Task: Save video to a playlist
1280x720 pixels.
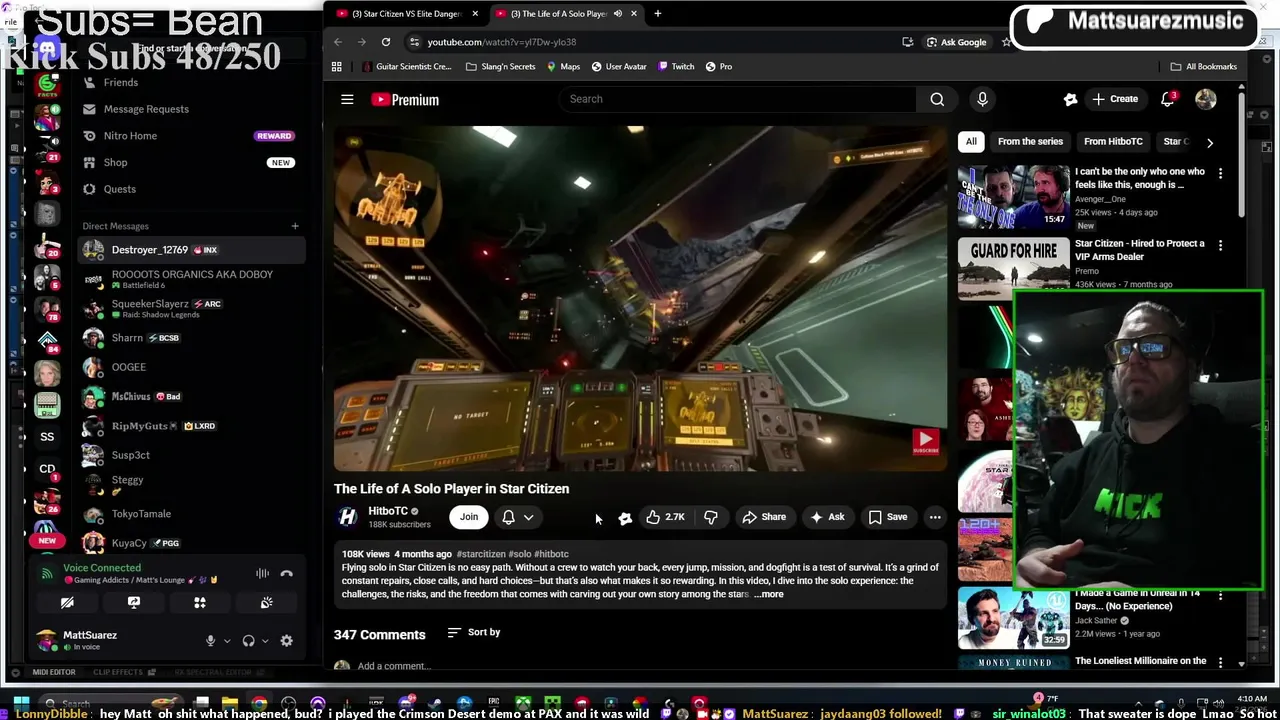Action: 888,517
